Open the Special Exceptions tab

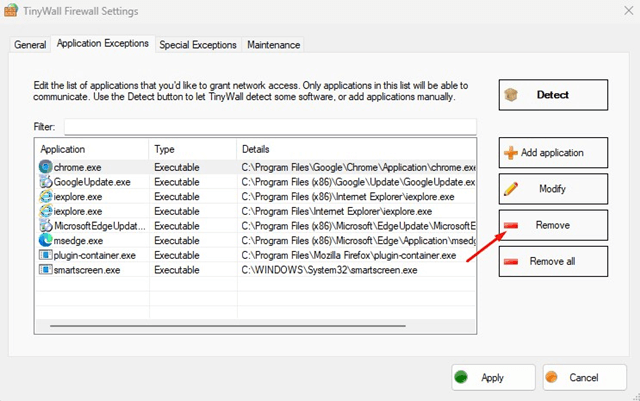[198, 45]
